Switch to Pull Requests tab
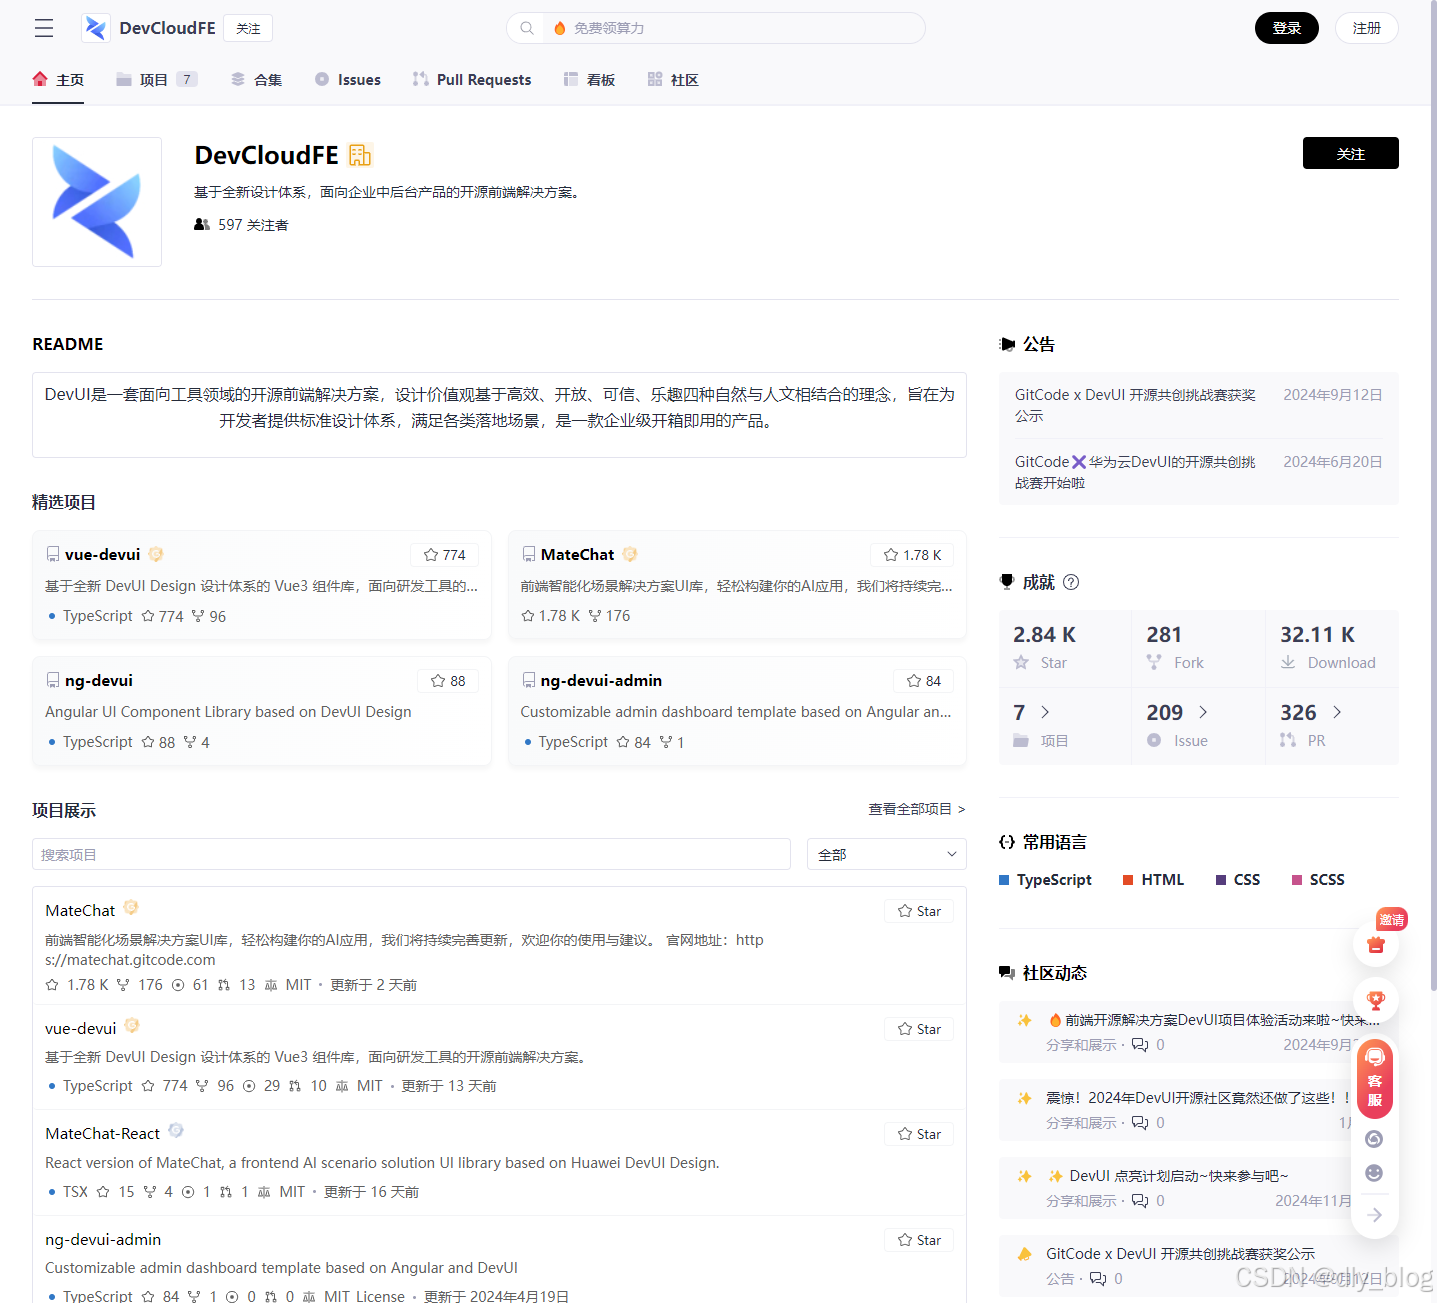 tap(472, 80)
